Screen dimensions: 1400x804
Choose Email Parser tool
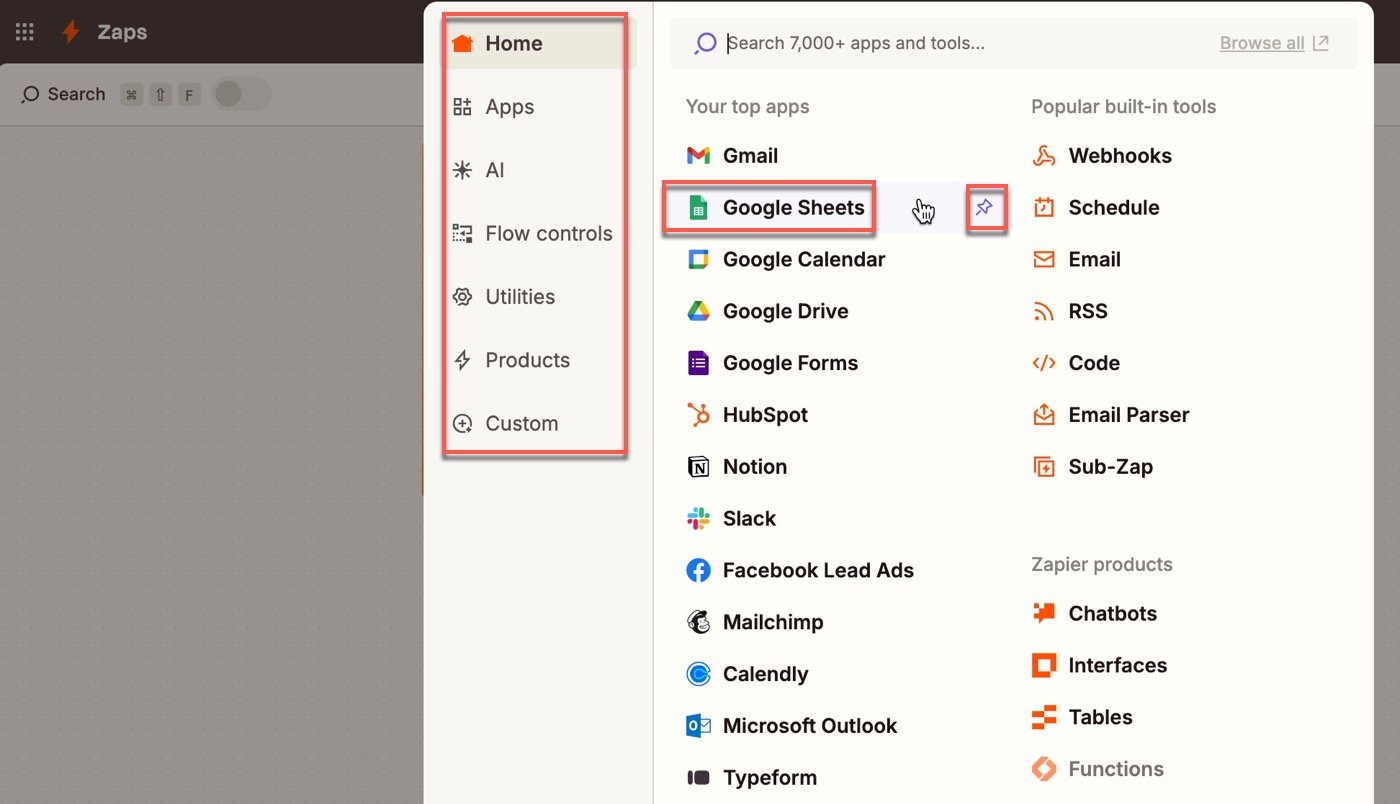1110,415
